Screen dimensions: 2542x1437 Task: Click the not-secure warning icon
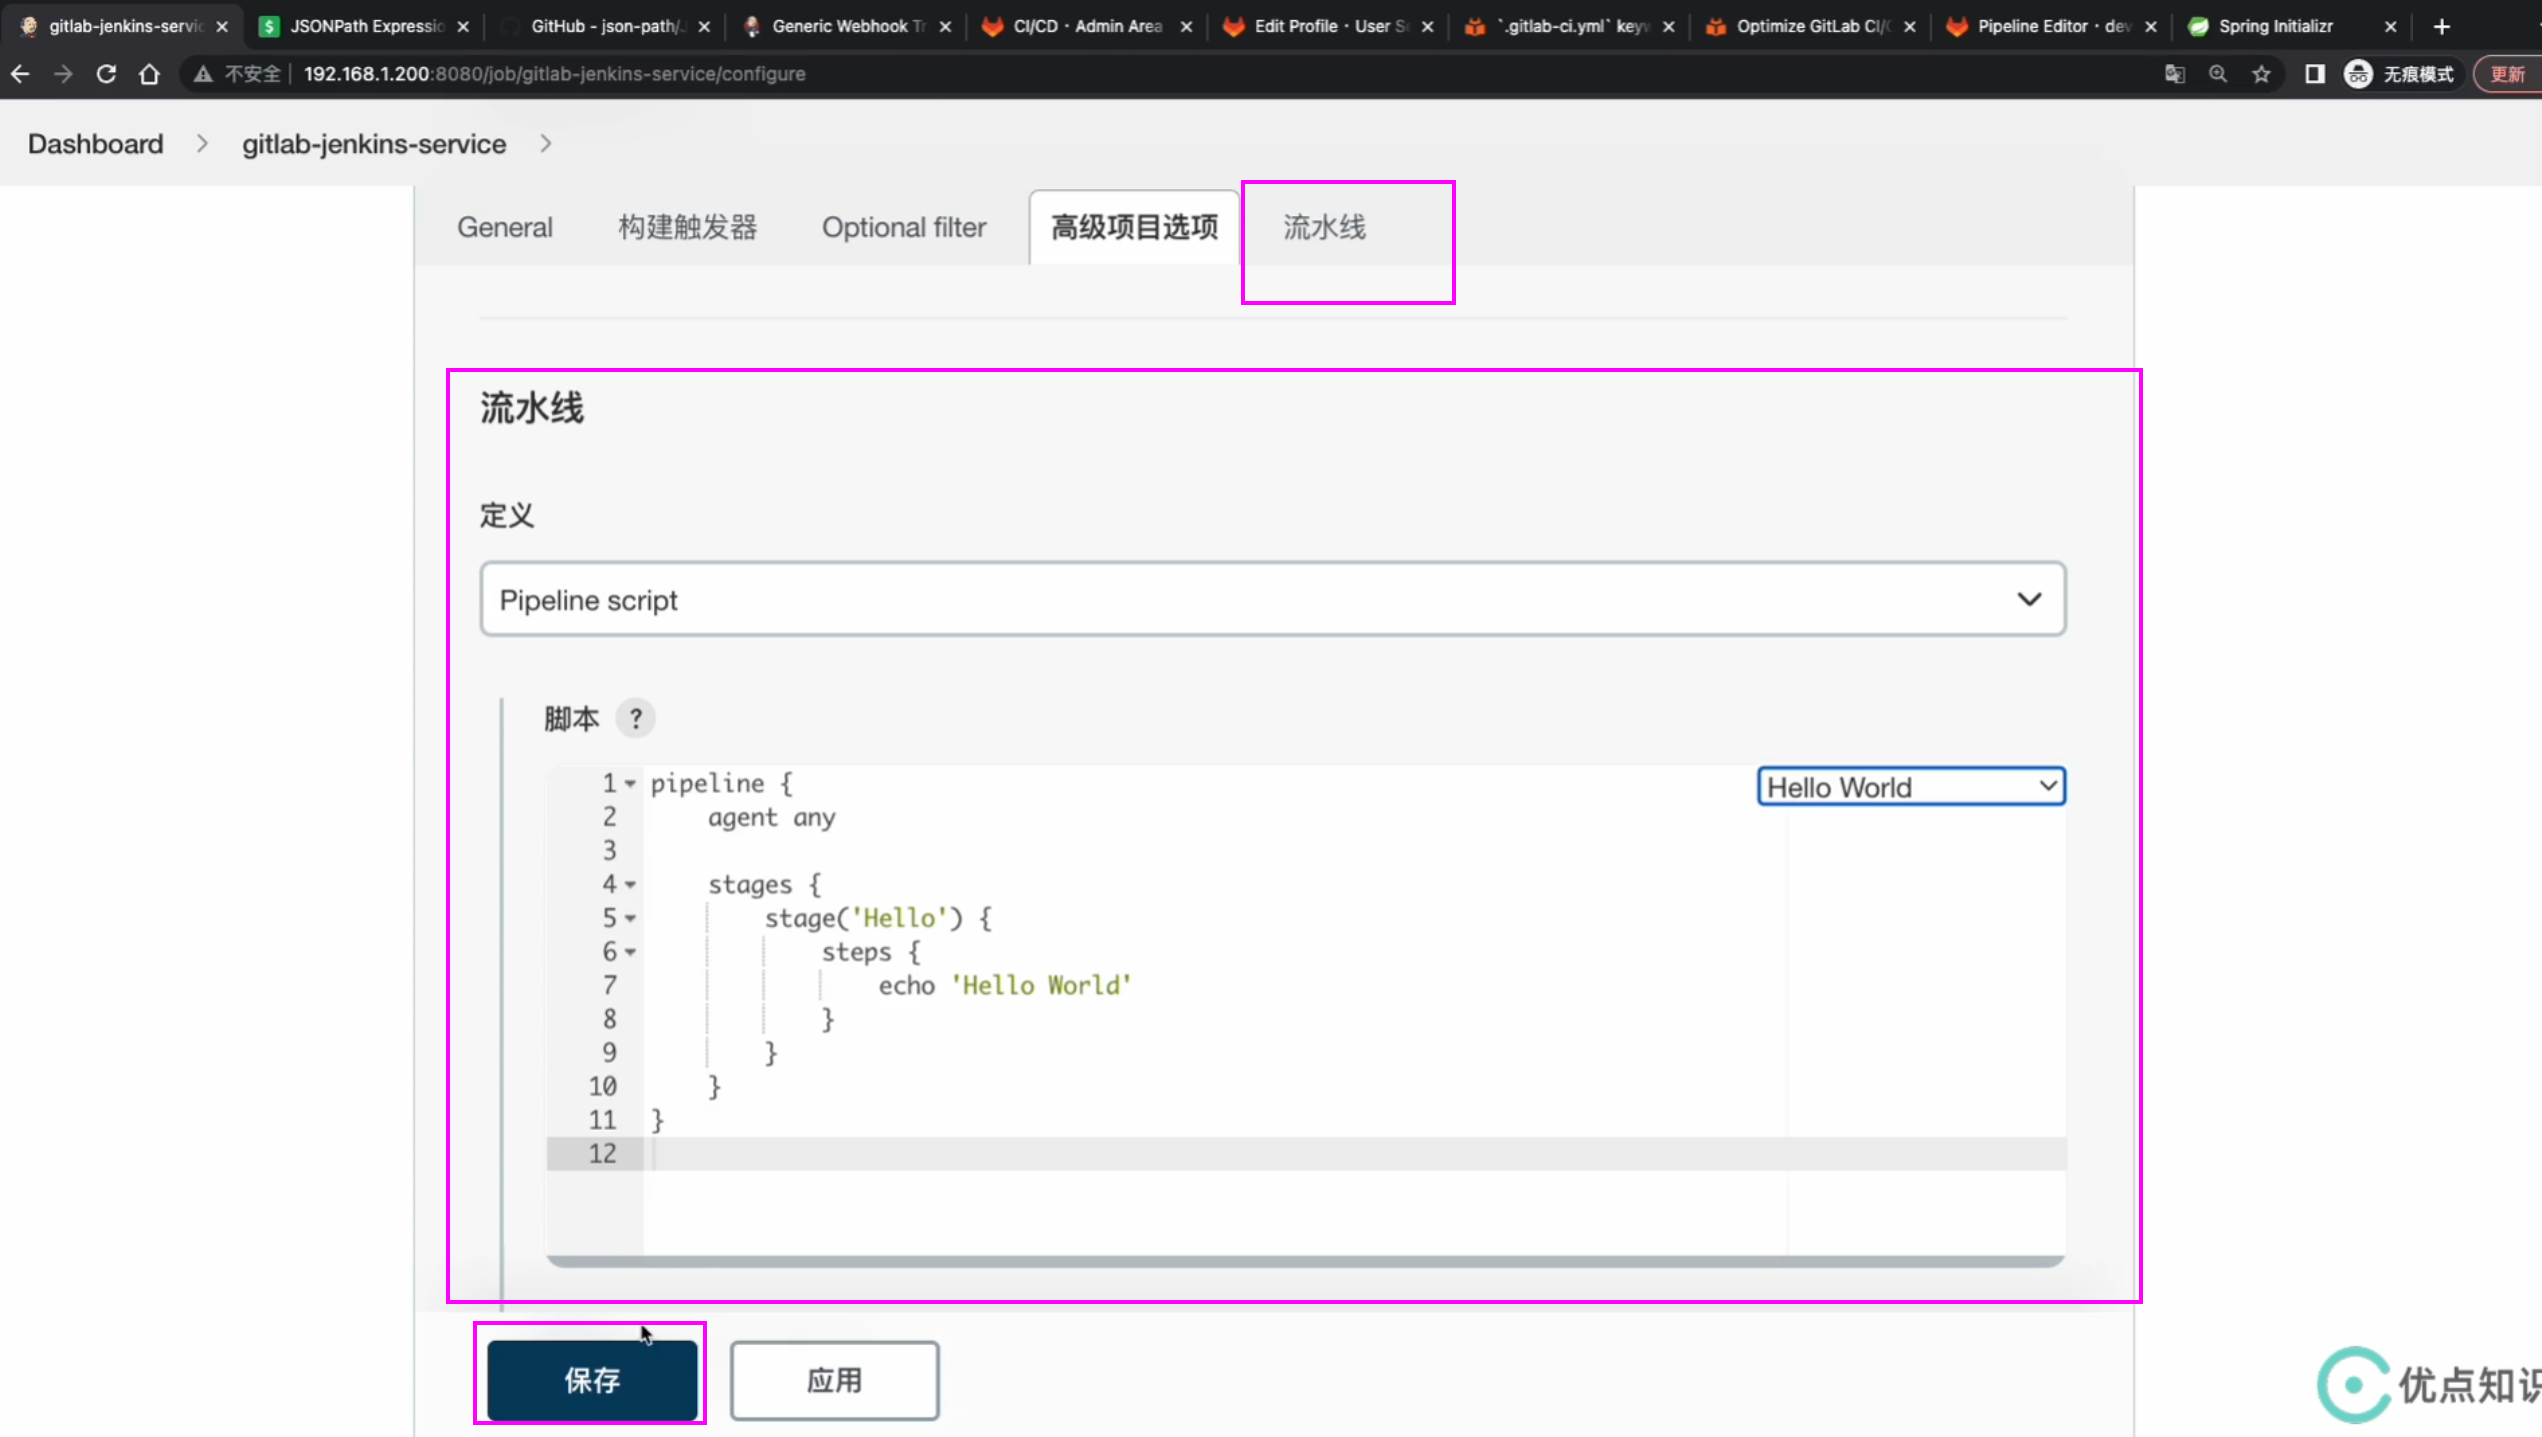coord(203,74)
